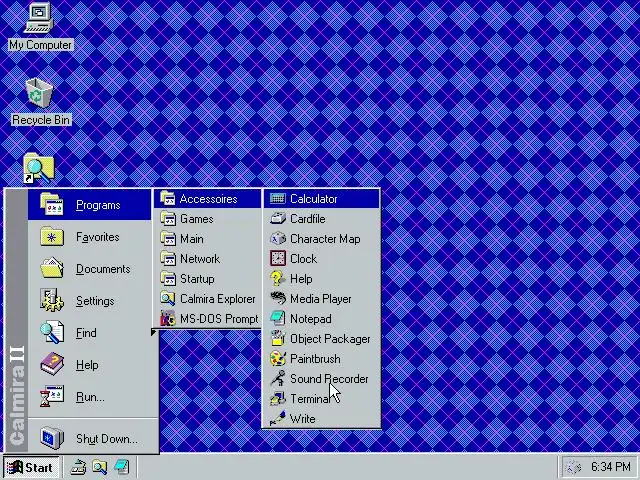Click the Write pen icon
The image size is (640, 480).
pos(278,419)
